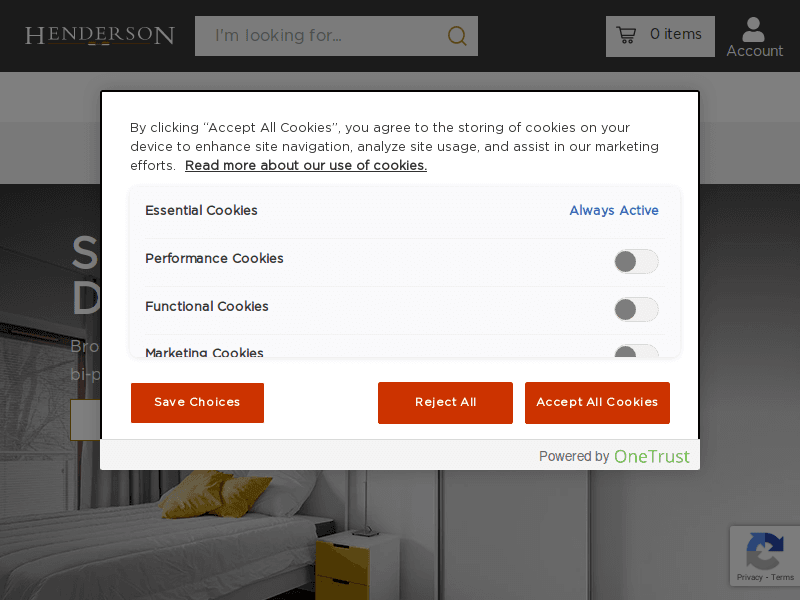This screenshot has height=600, width=800.
Task: Open reCAPTCHA Terms link
Action: pos(782,578)
